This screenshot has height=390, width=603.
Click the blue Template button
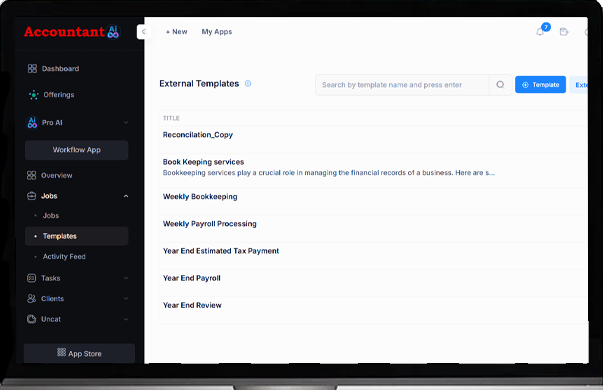click(x=540, y=85)
